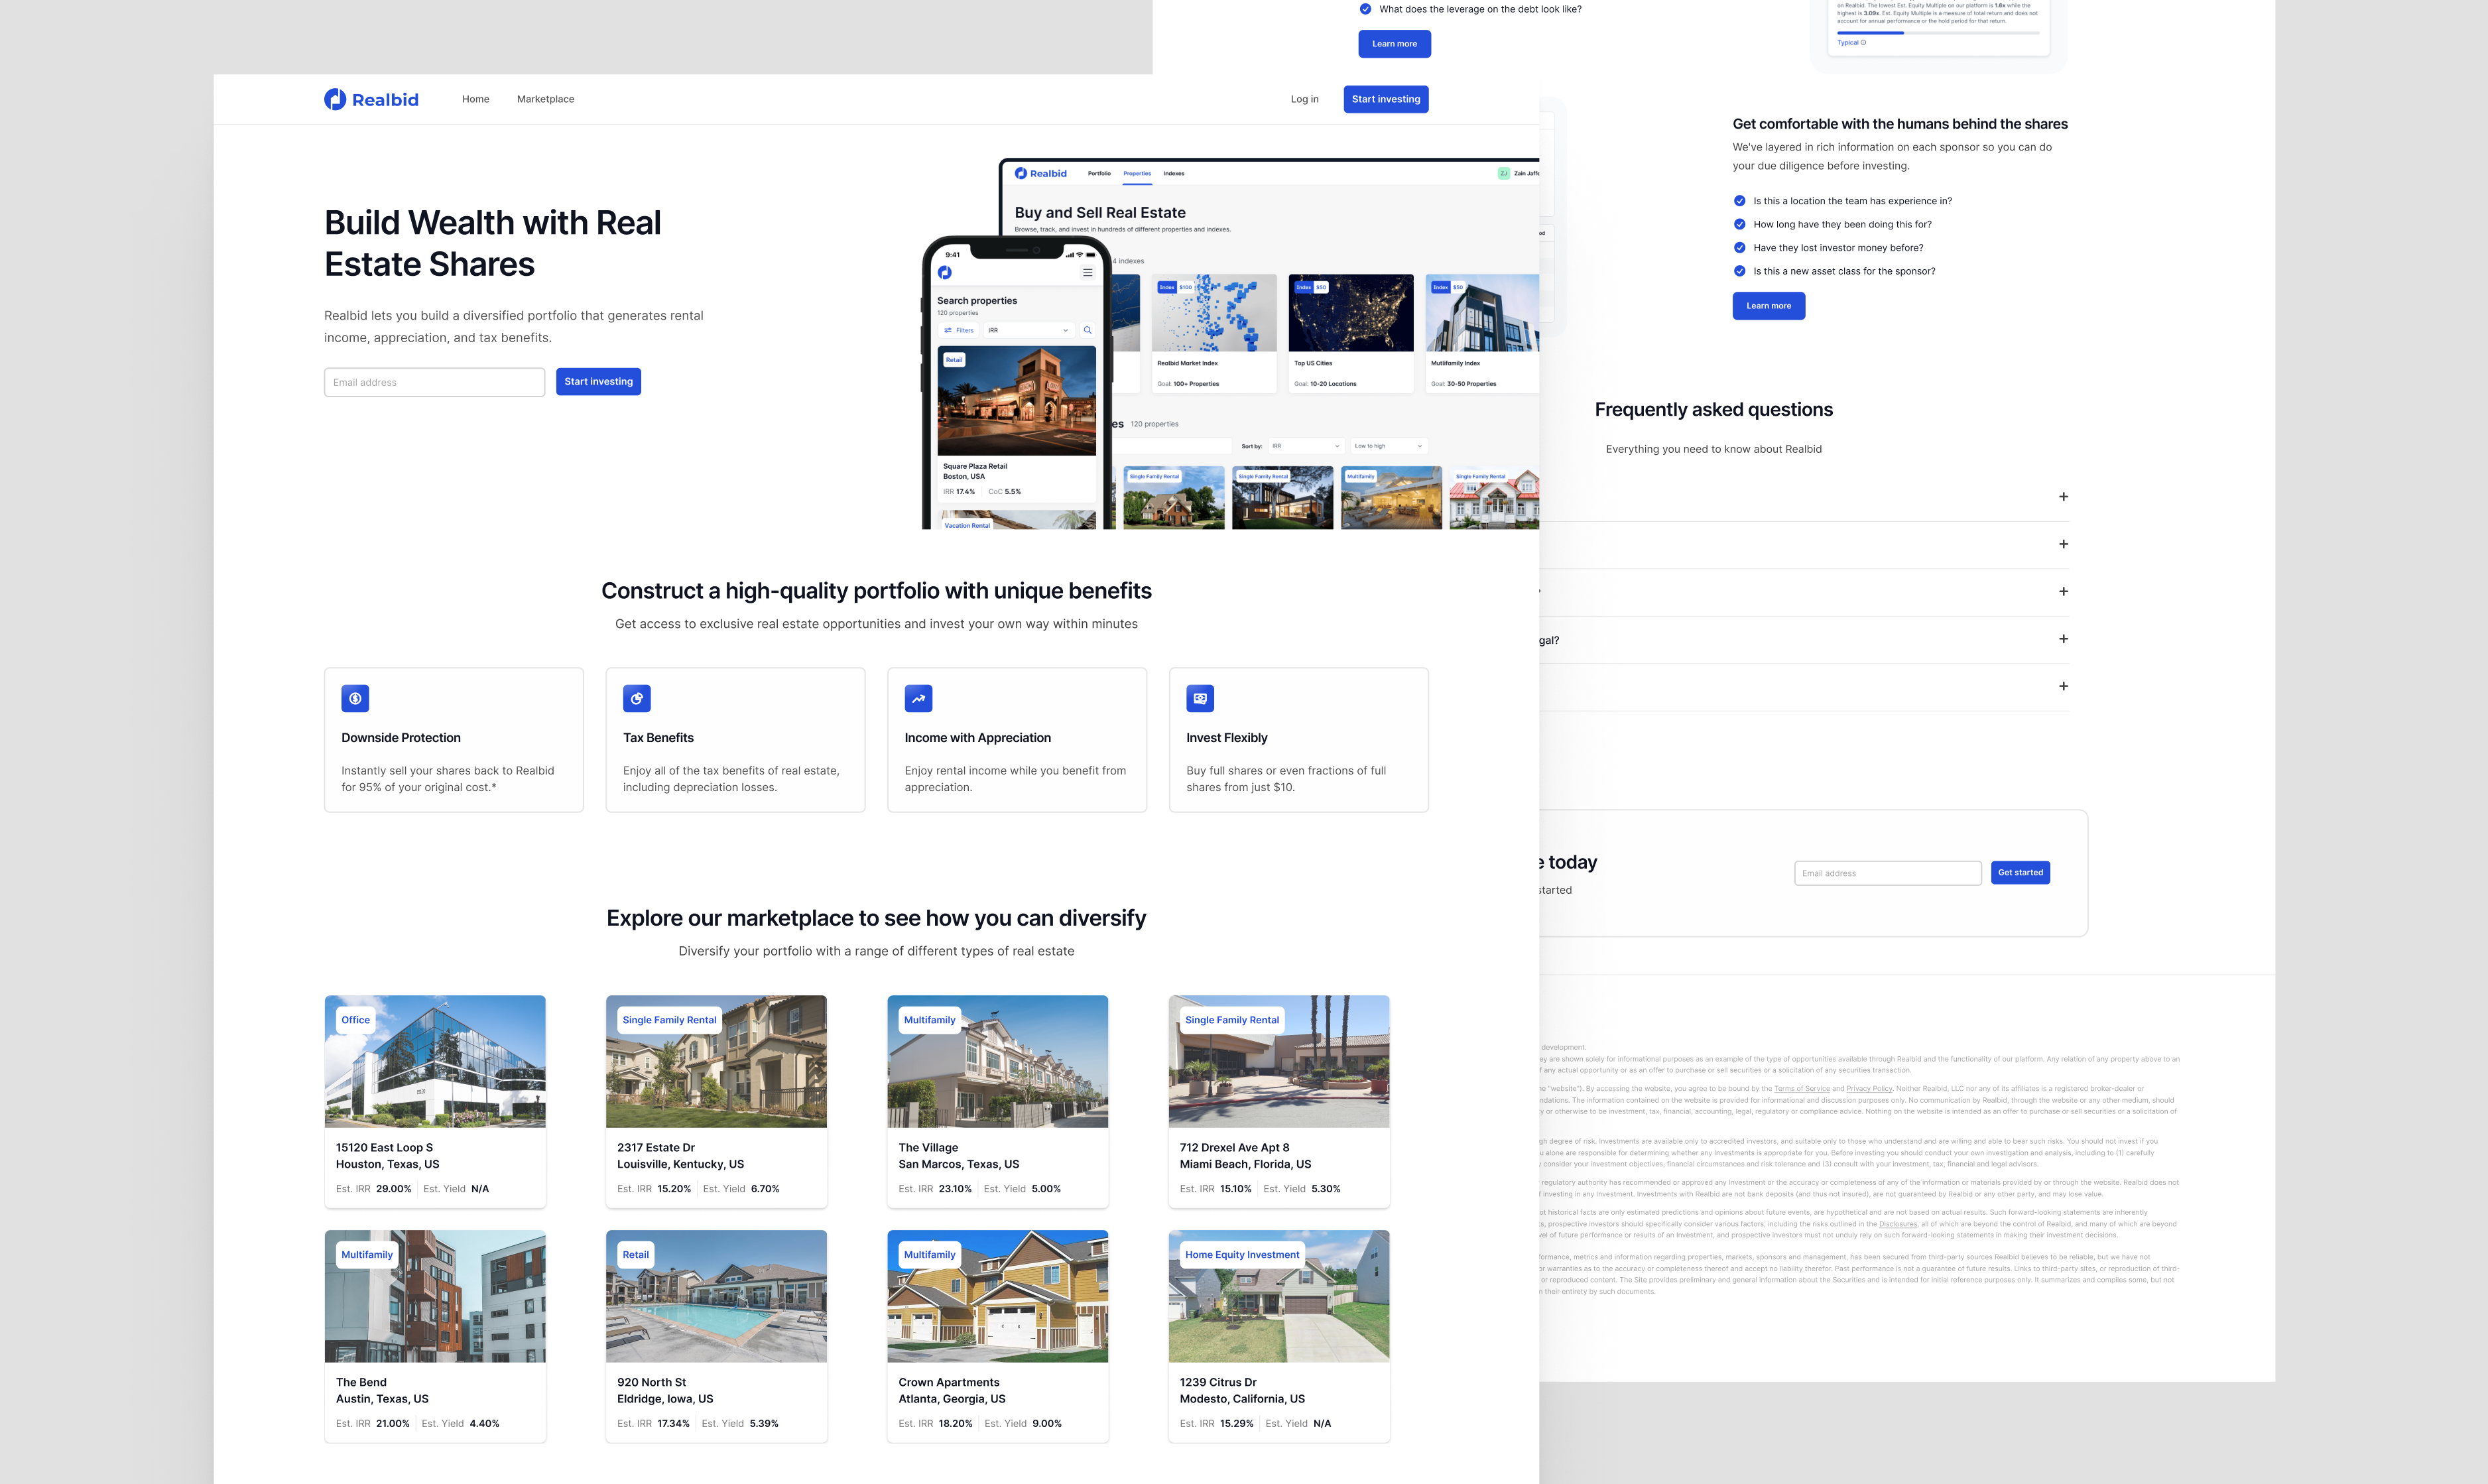Open the Low to high order dropdown
The height and width of the screenshot is (1484, 2488).
pyautogui.click(x=1388, y=445)
